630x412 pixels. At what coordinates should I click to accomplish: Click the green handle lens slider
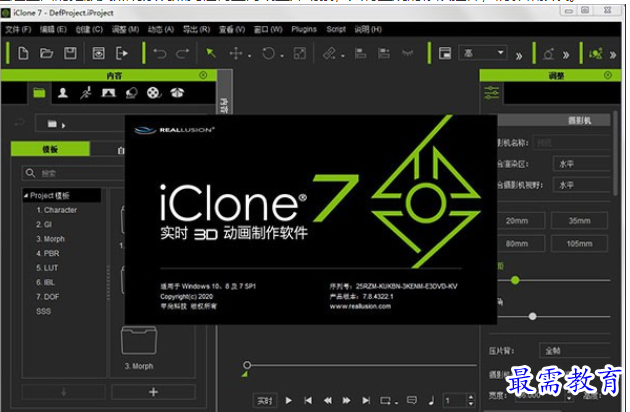point(515,280)
